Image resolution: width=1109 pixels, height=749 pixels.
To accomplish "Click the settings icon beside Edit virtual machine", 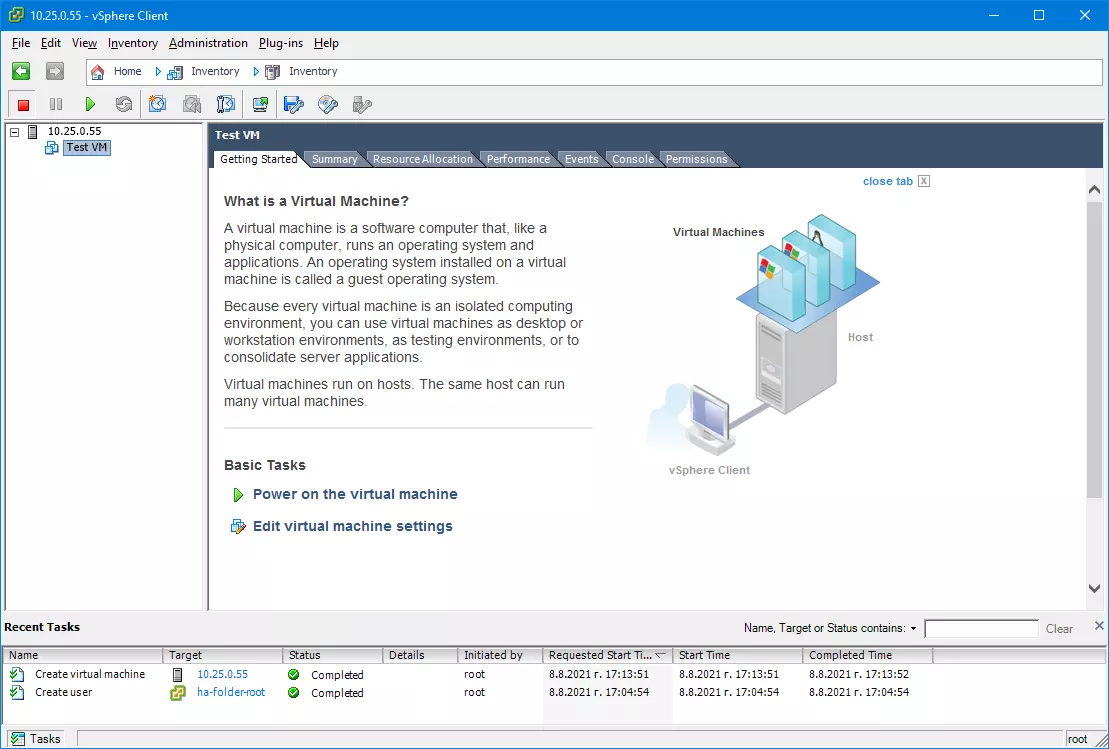I will [238, 526].
